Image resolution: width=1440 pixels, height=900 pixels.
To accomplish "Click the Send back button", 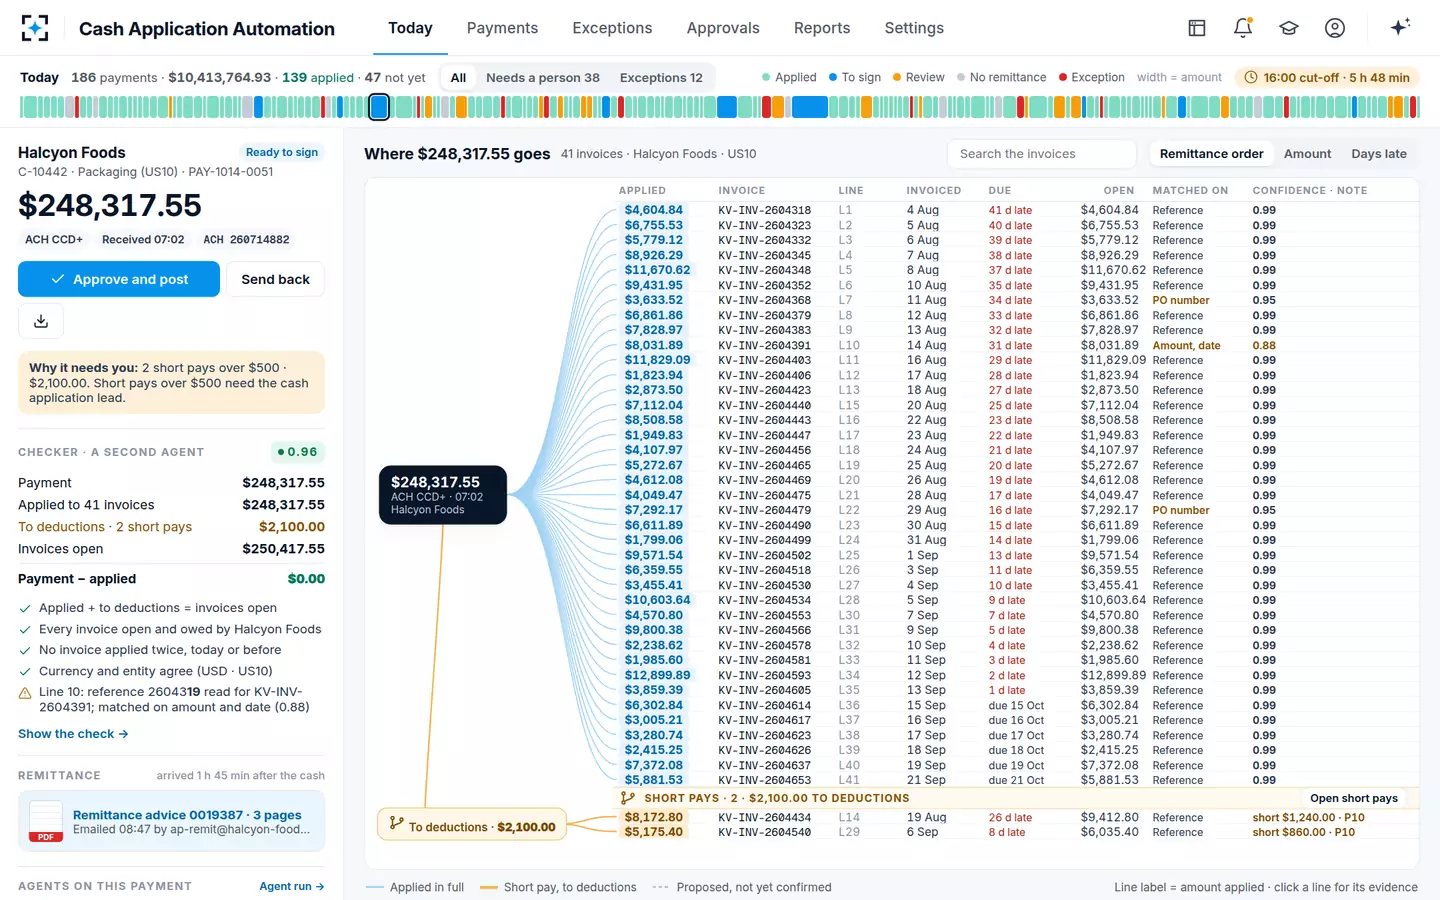I will (x=275, y=279).
